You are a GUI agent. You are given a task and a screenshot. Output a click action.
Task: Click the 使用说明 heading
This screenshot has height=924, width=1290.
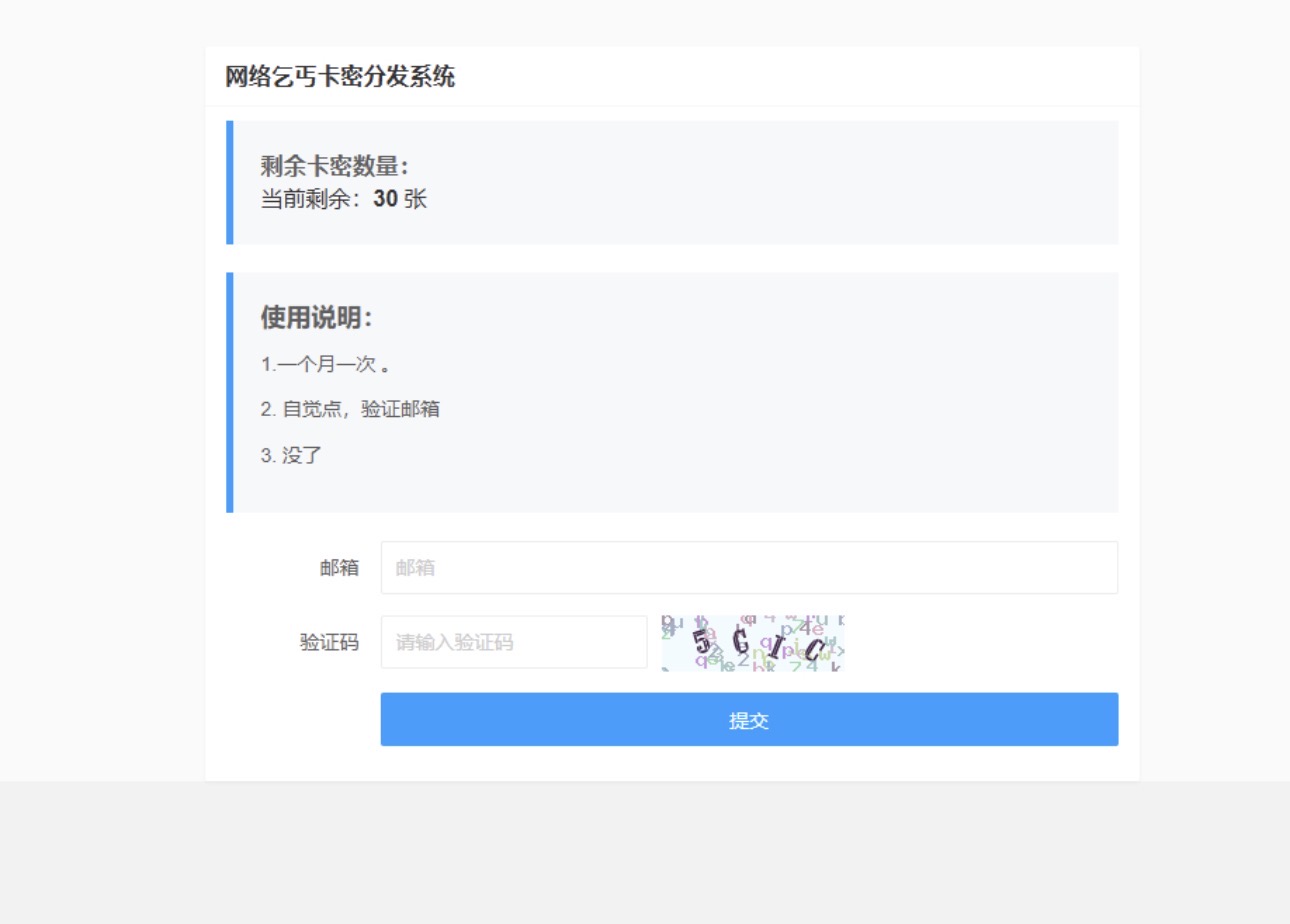316,318
